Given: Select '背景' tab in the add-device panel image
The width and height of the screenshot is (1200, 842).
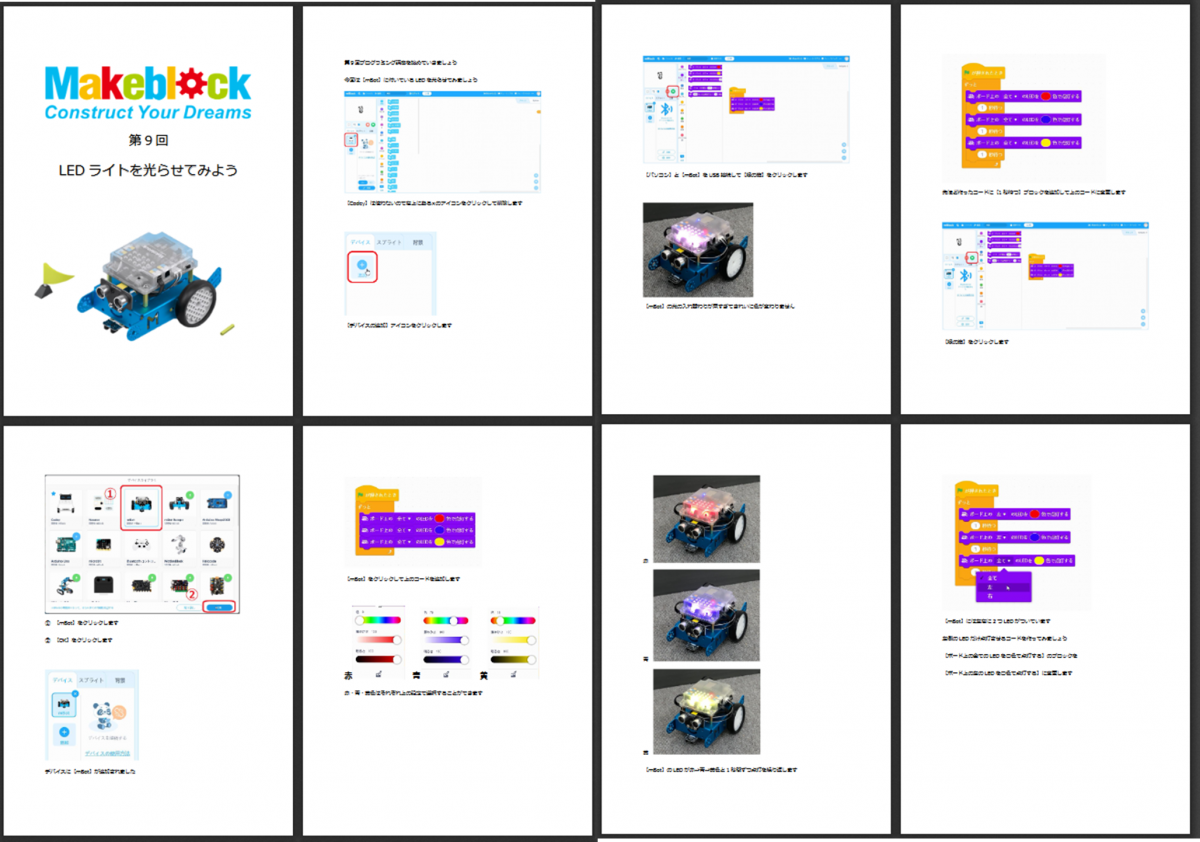Looking at the screenshot, I should pos(419,242).
